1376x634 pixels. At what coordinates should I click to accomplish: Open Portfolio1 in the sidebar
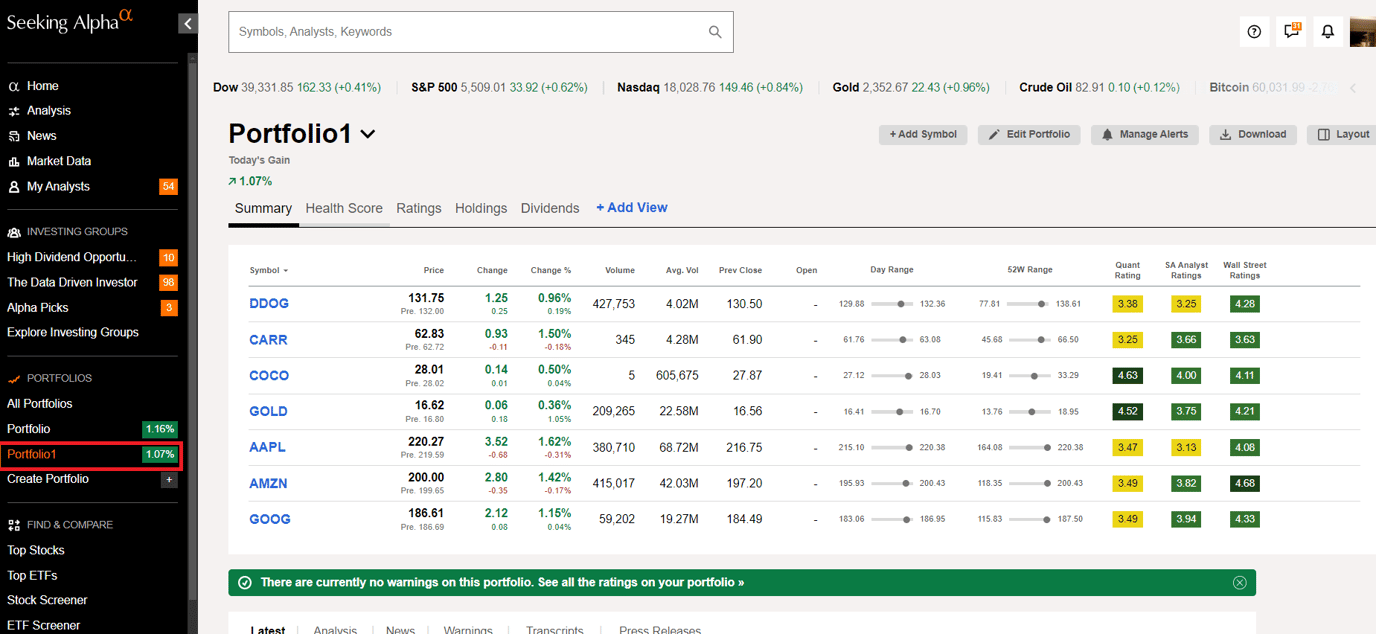[x=91, y=454]
